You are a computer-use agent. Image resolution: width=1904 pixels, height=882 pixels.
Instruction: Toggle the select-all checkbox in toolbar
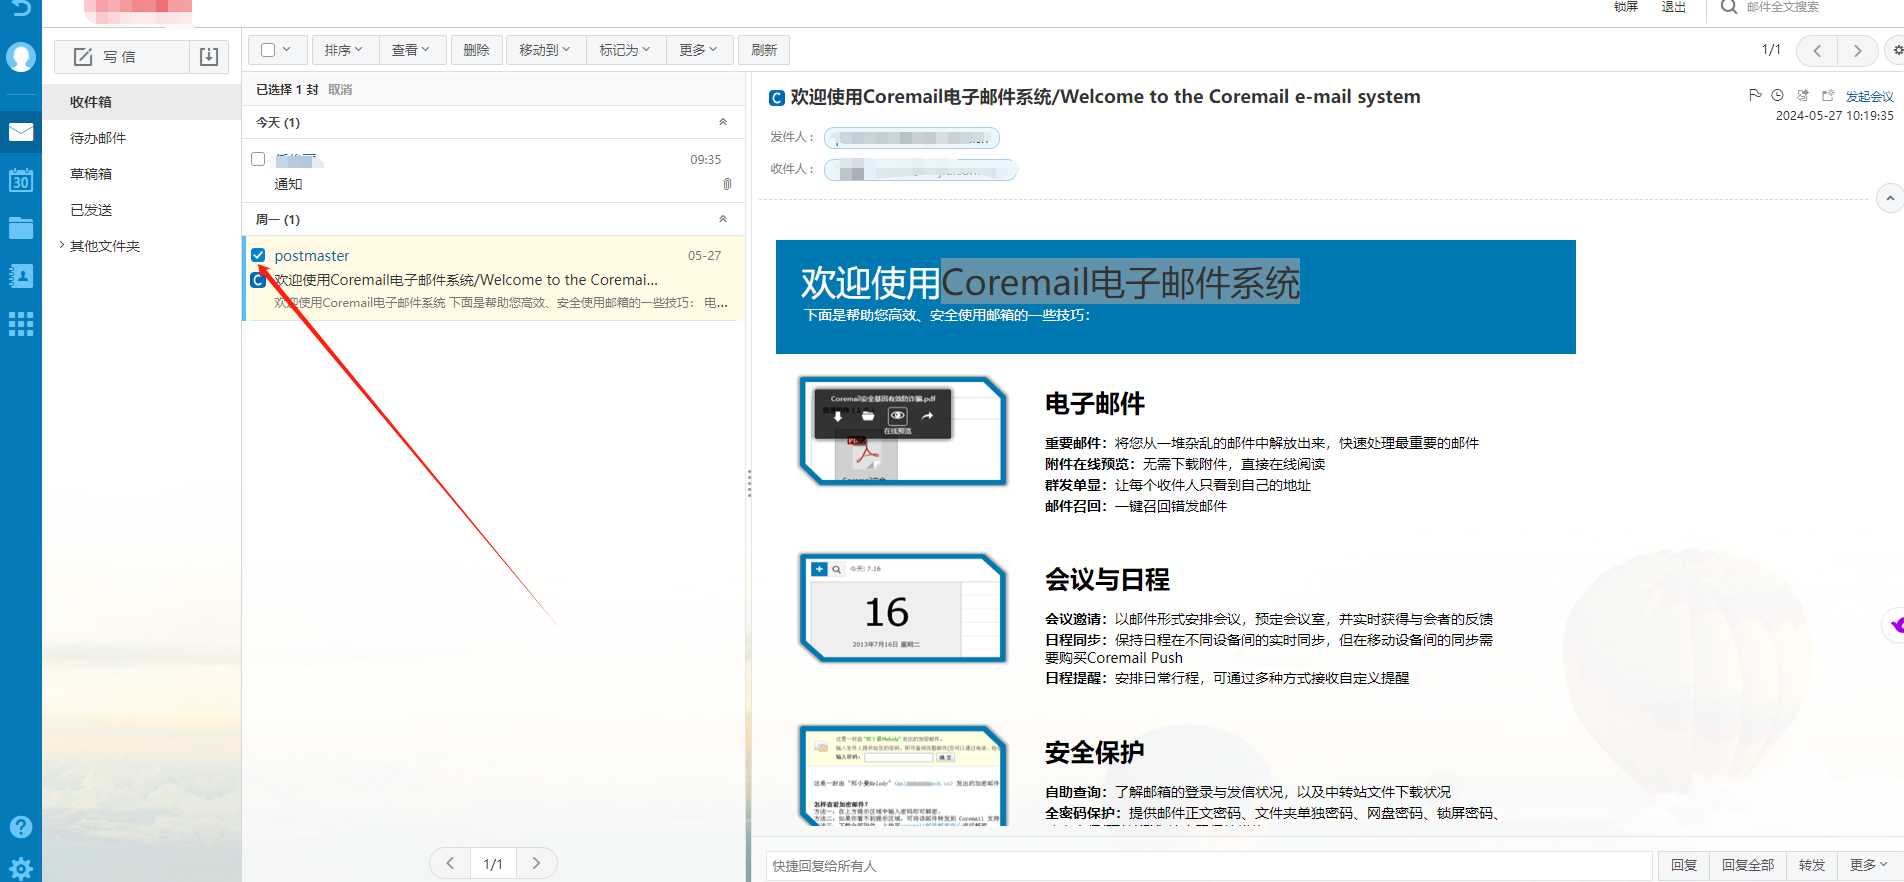point(268,50)
